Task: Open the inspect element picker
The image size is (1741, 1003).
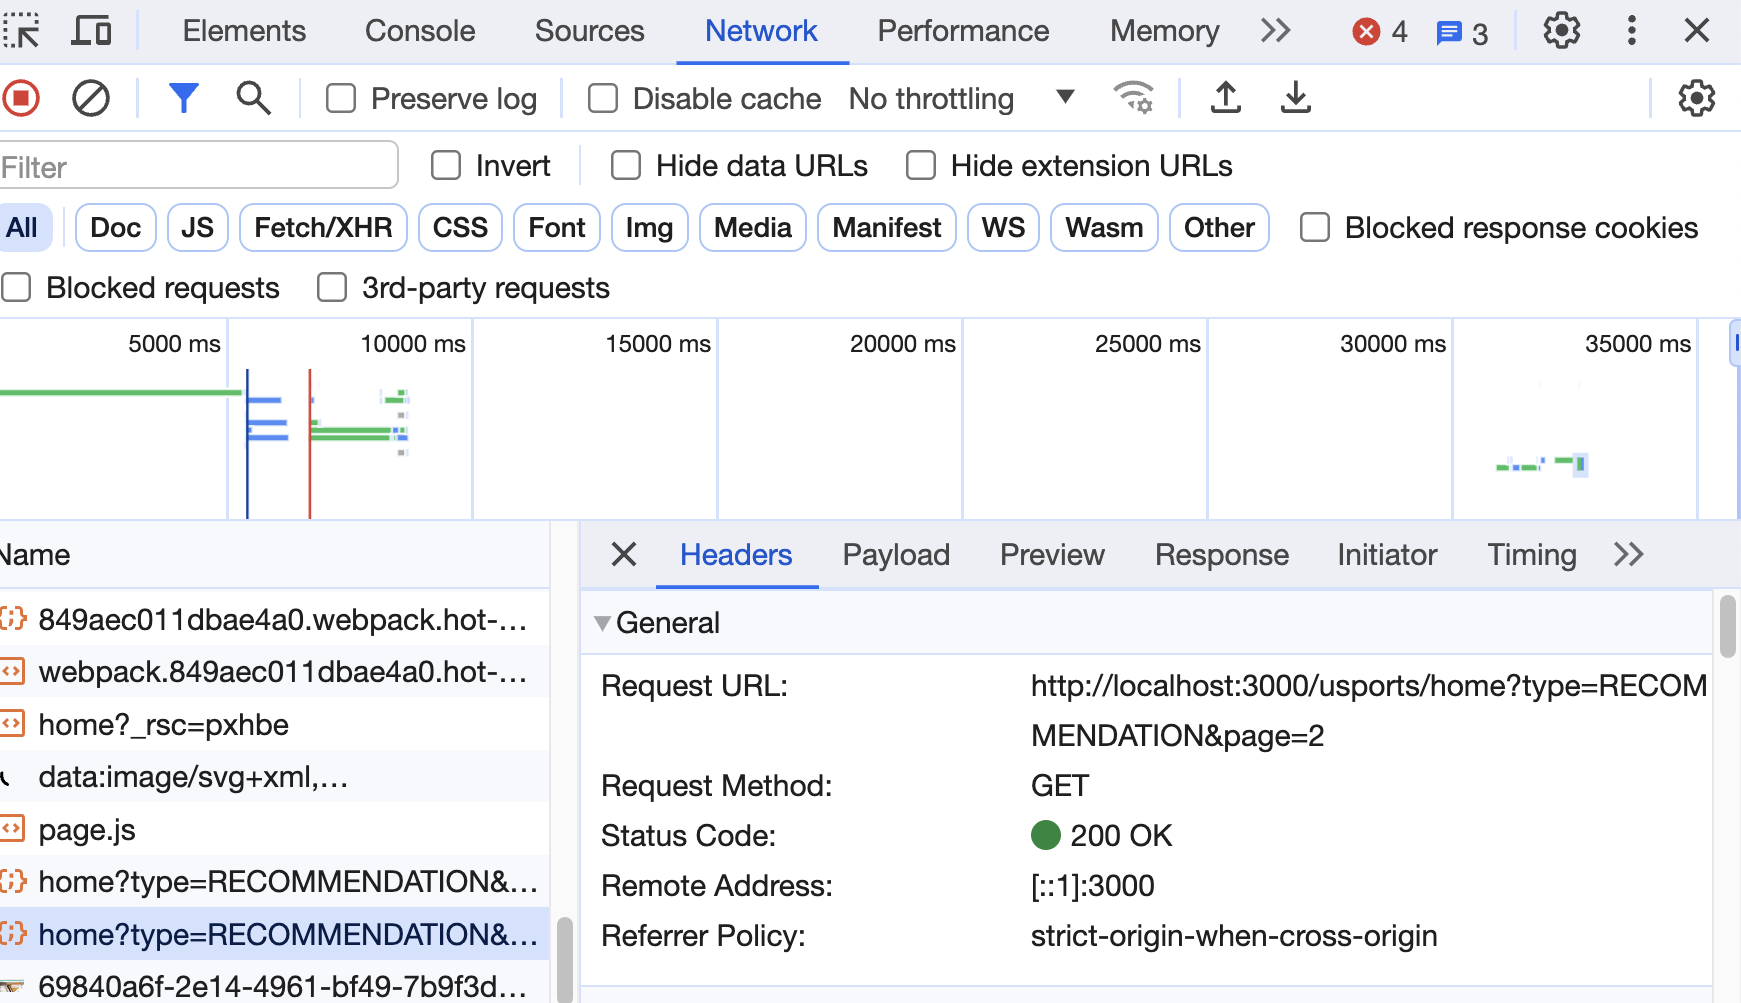Action: click(x=21, y=31)
